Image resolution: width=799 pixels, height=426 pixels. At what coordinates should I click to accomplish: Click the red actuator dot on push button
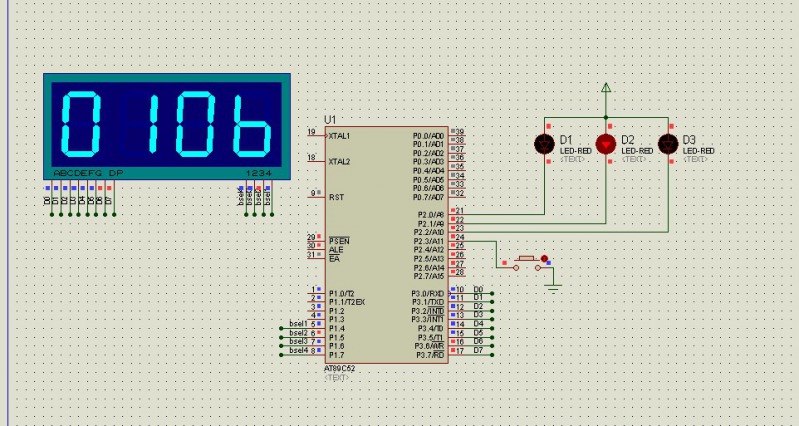[x=544, y=259]
